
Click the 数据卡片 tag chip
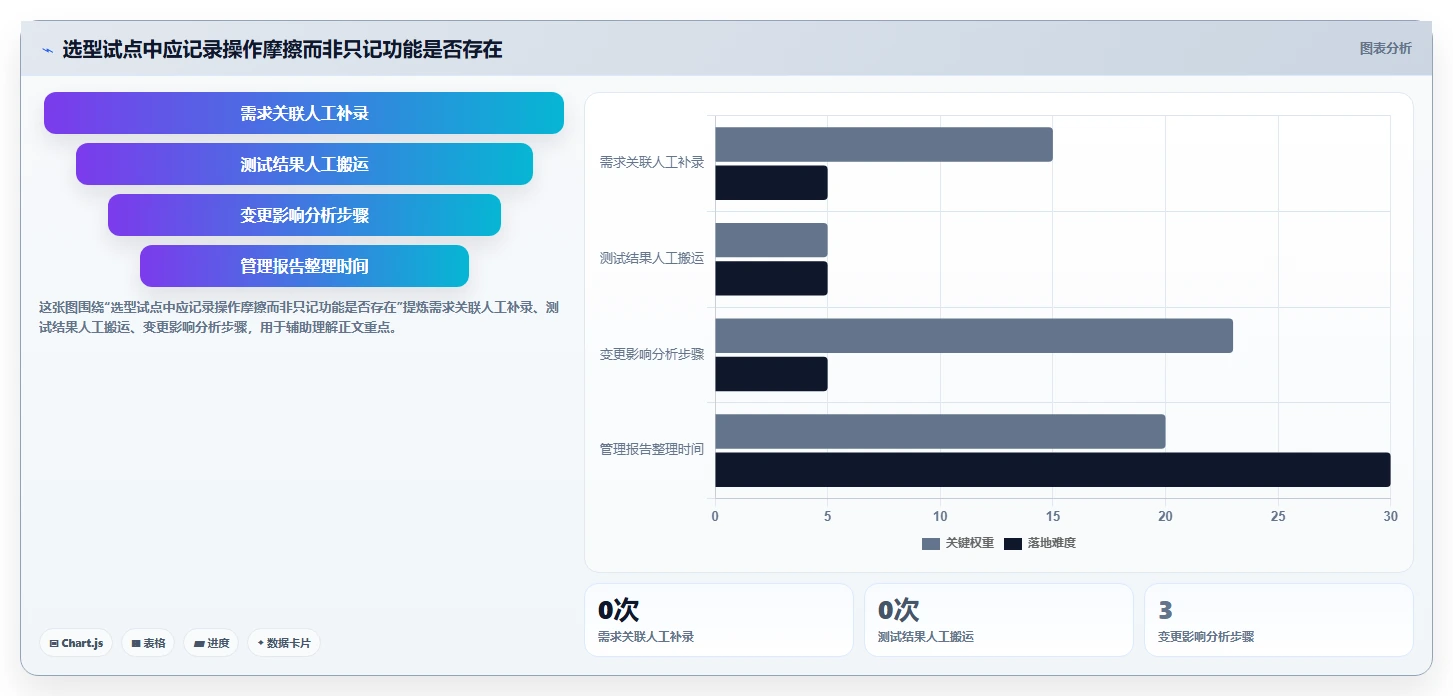point(284,643)
